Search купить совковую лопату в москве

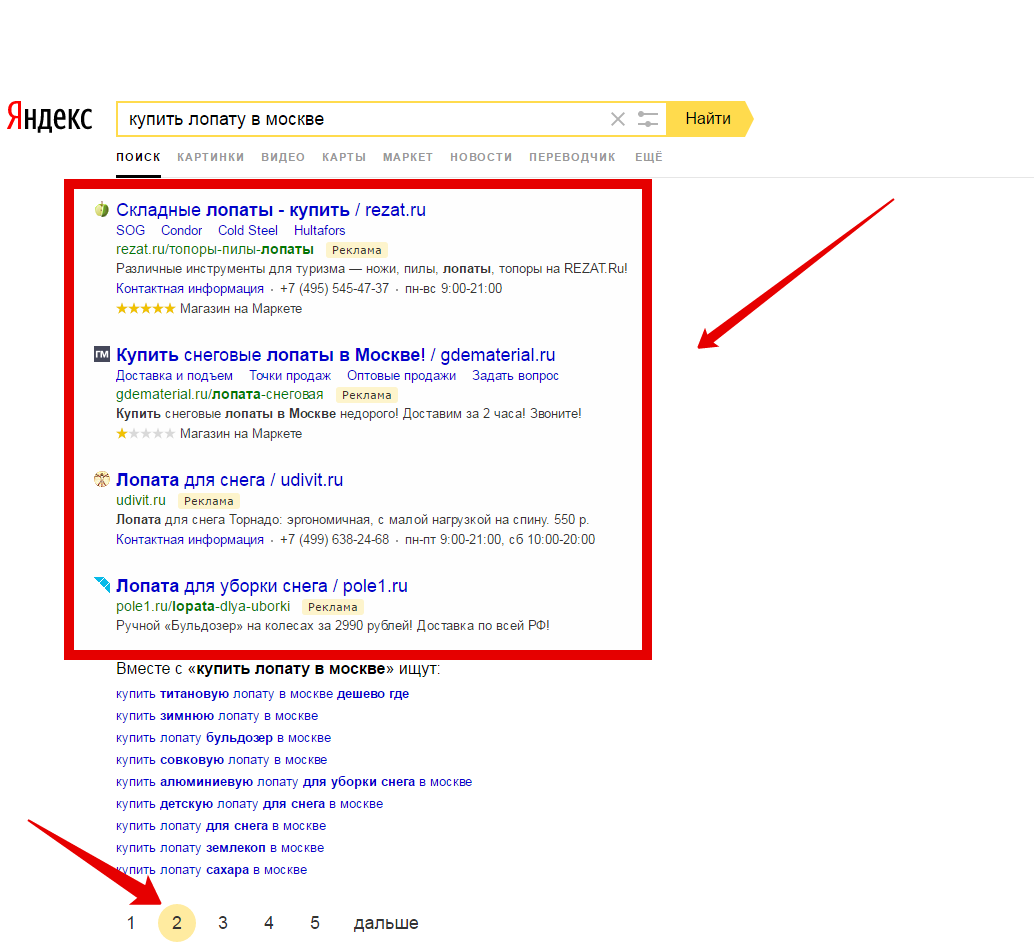tap(222, 760)
